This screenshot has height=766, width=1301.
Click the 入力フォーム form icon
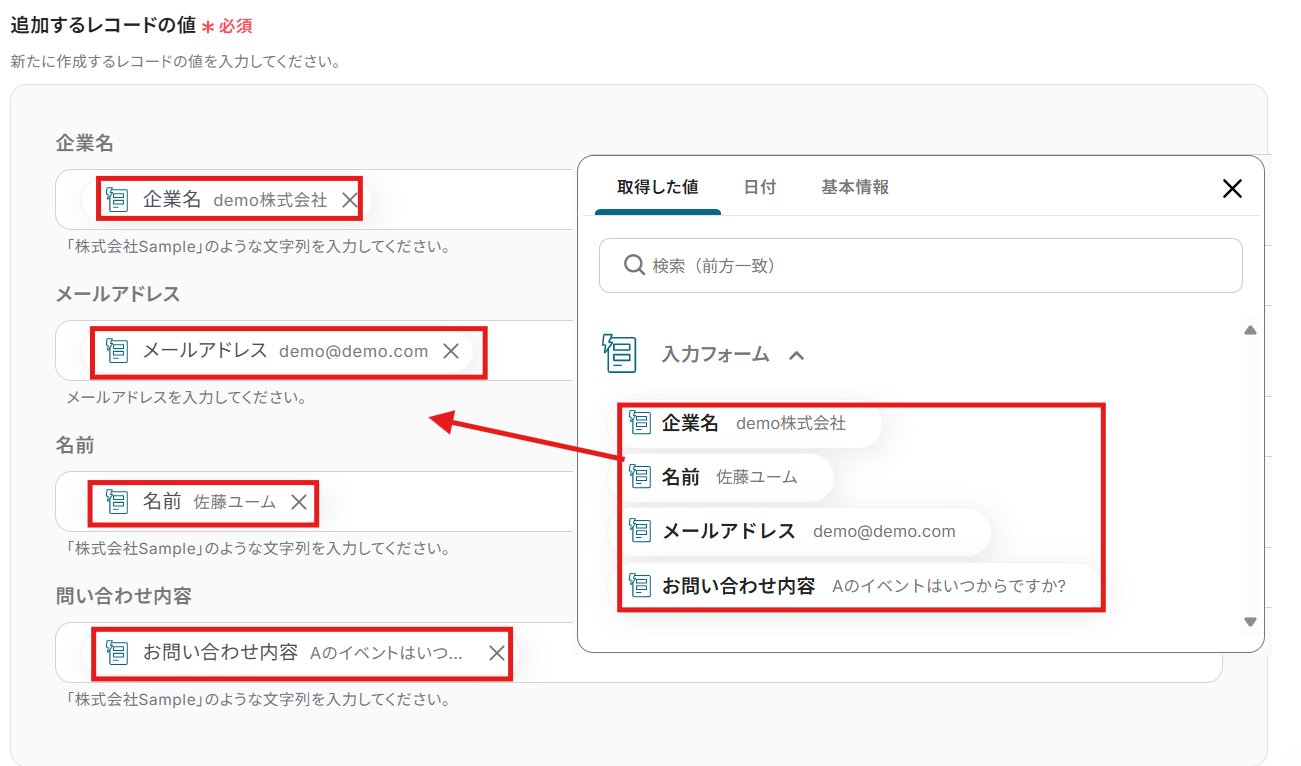pos(619,353)
